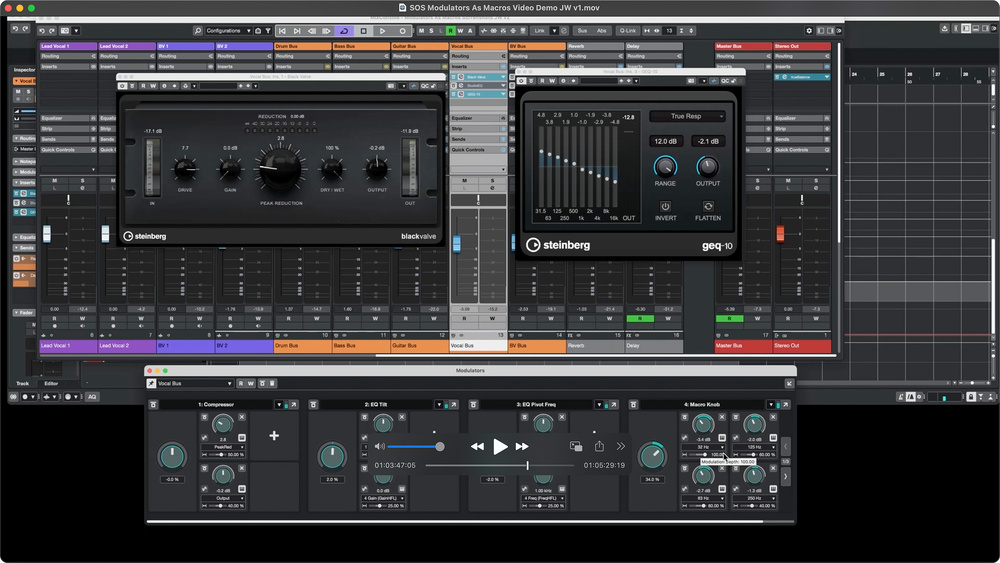1000x563 pixels.
Task: Click the stop button in MixConsole transport
Action: tap(364, 31)
